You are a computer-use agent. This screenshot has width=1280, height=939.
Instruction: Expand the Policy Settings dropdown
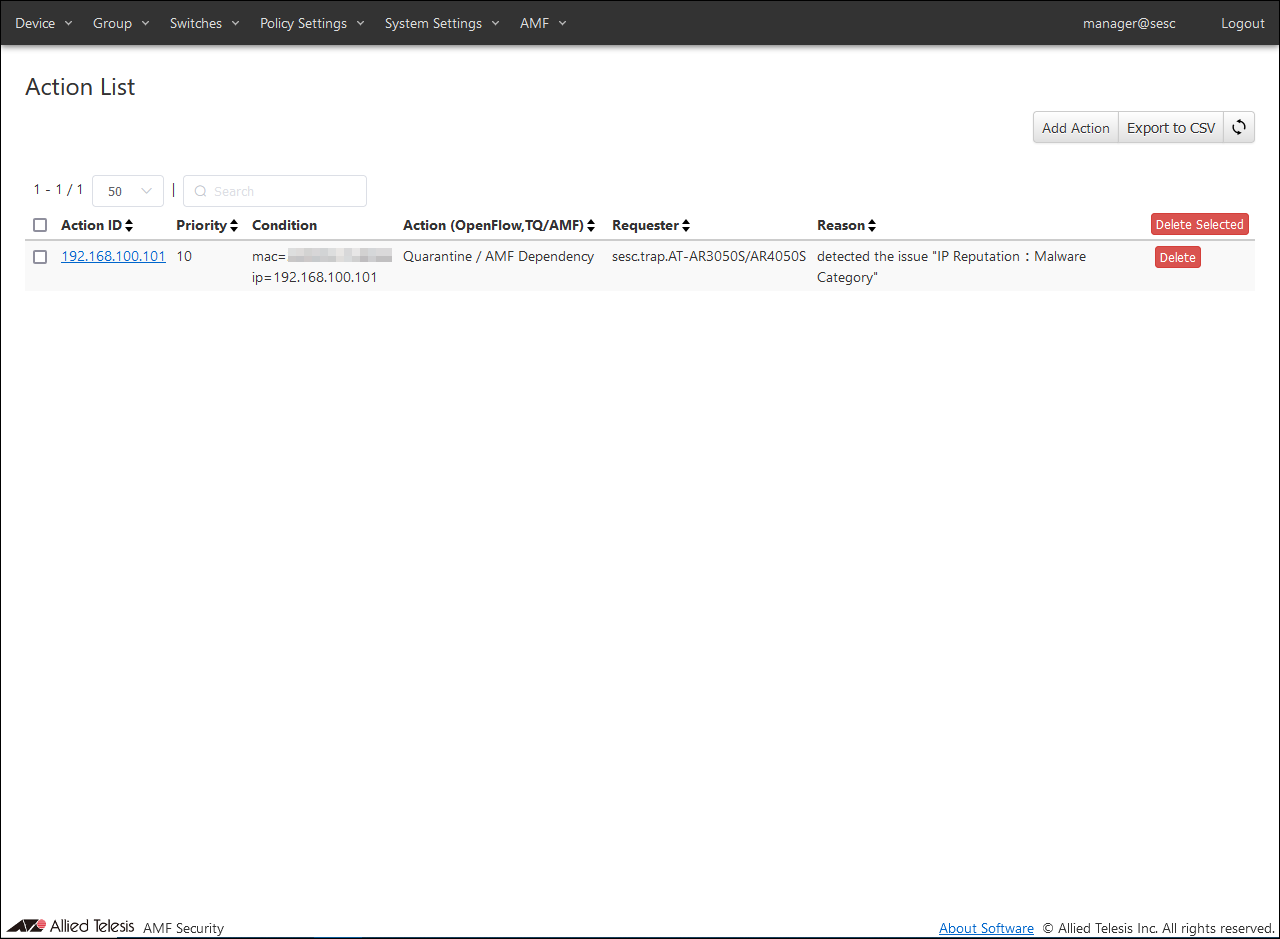(312, 23)
